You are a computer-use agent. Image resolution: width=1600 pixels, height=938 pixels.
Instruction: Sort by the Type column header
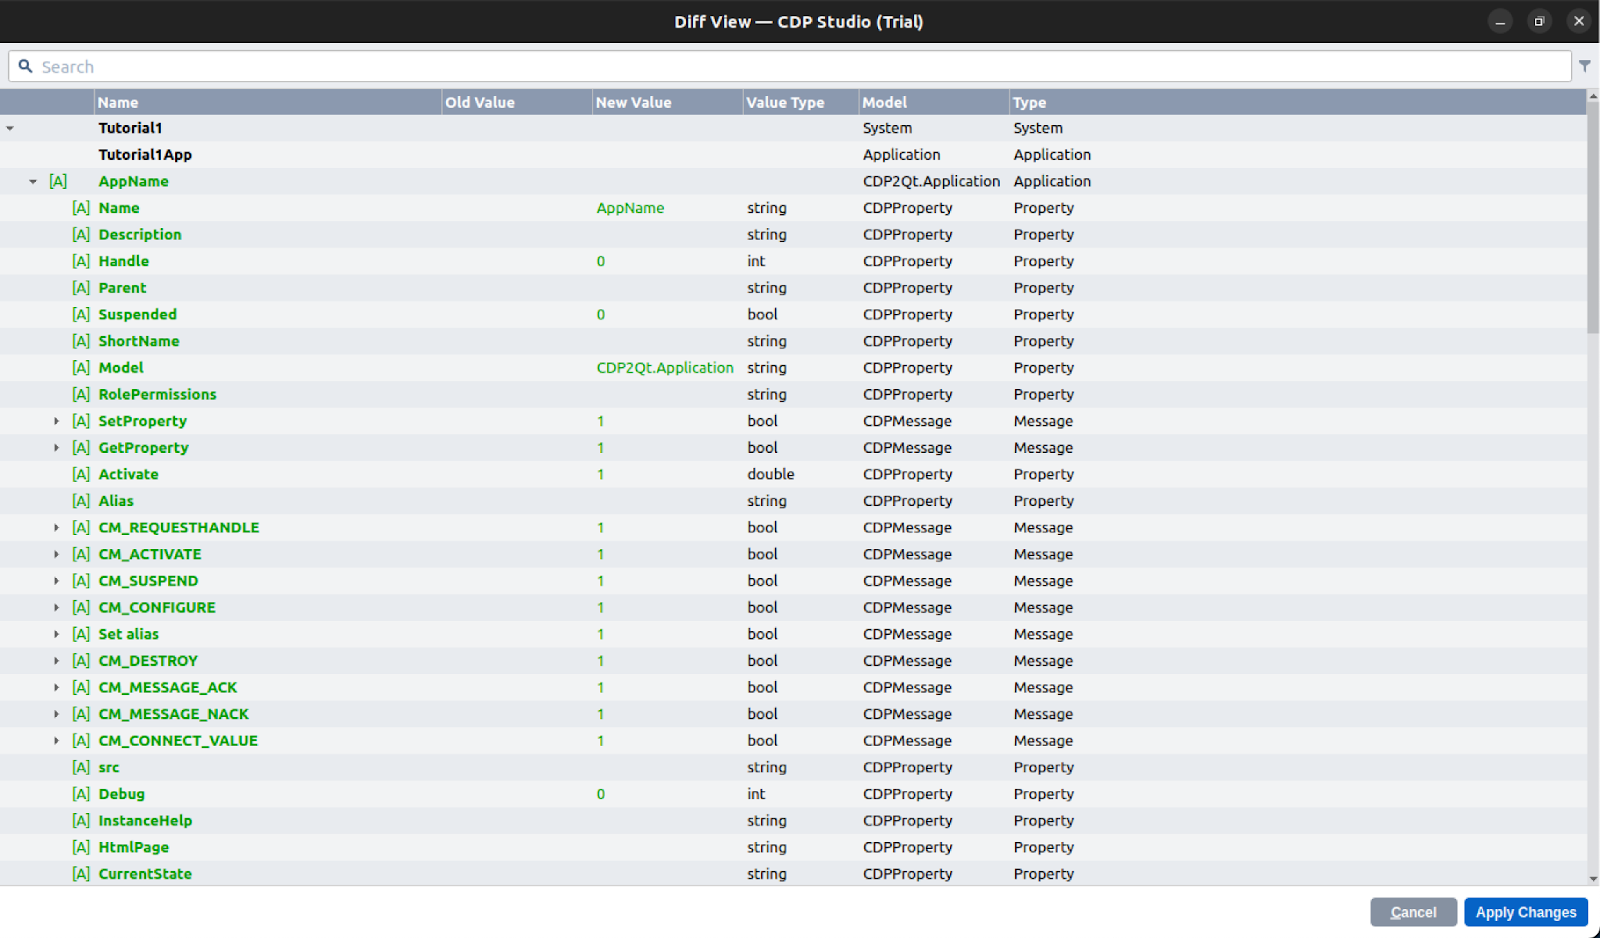click(1297, 102)
